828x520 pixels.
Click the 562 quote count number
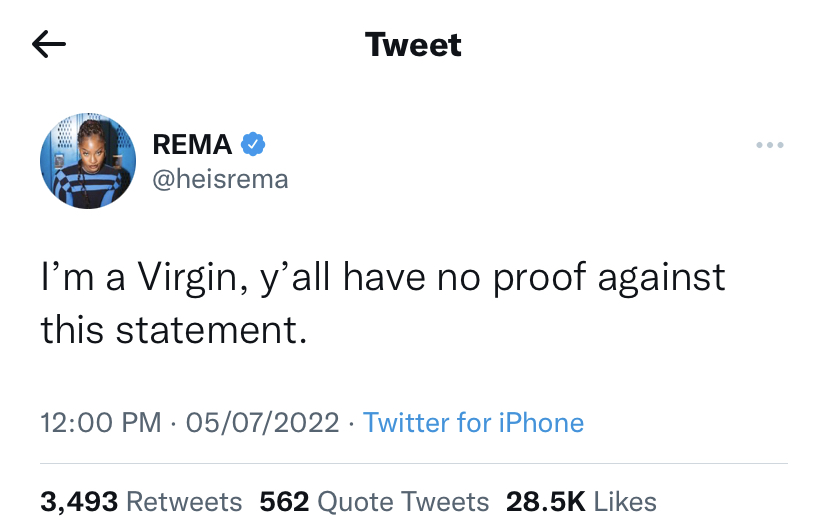click(x=282, y=501)
